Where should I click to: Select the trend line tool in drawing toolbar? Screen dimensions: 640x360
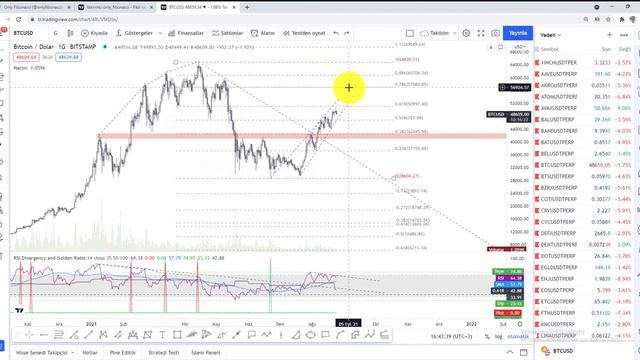coord(89,335)
